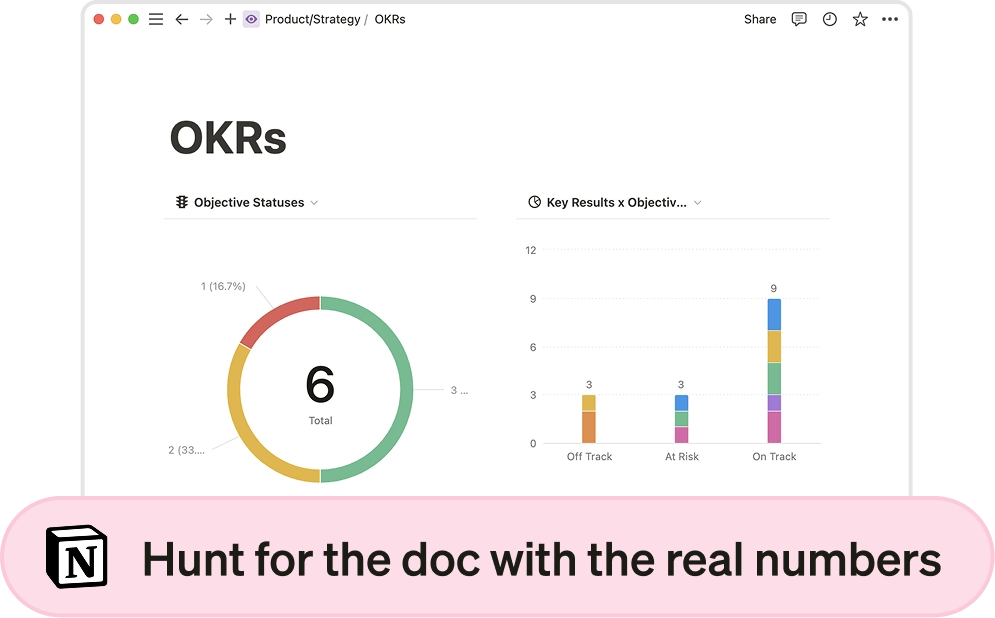
Task: Click the Off Track axis label
Action: (590, 456)
